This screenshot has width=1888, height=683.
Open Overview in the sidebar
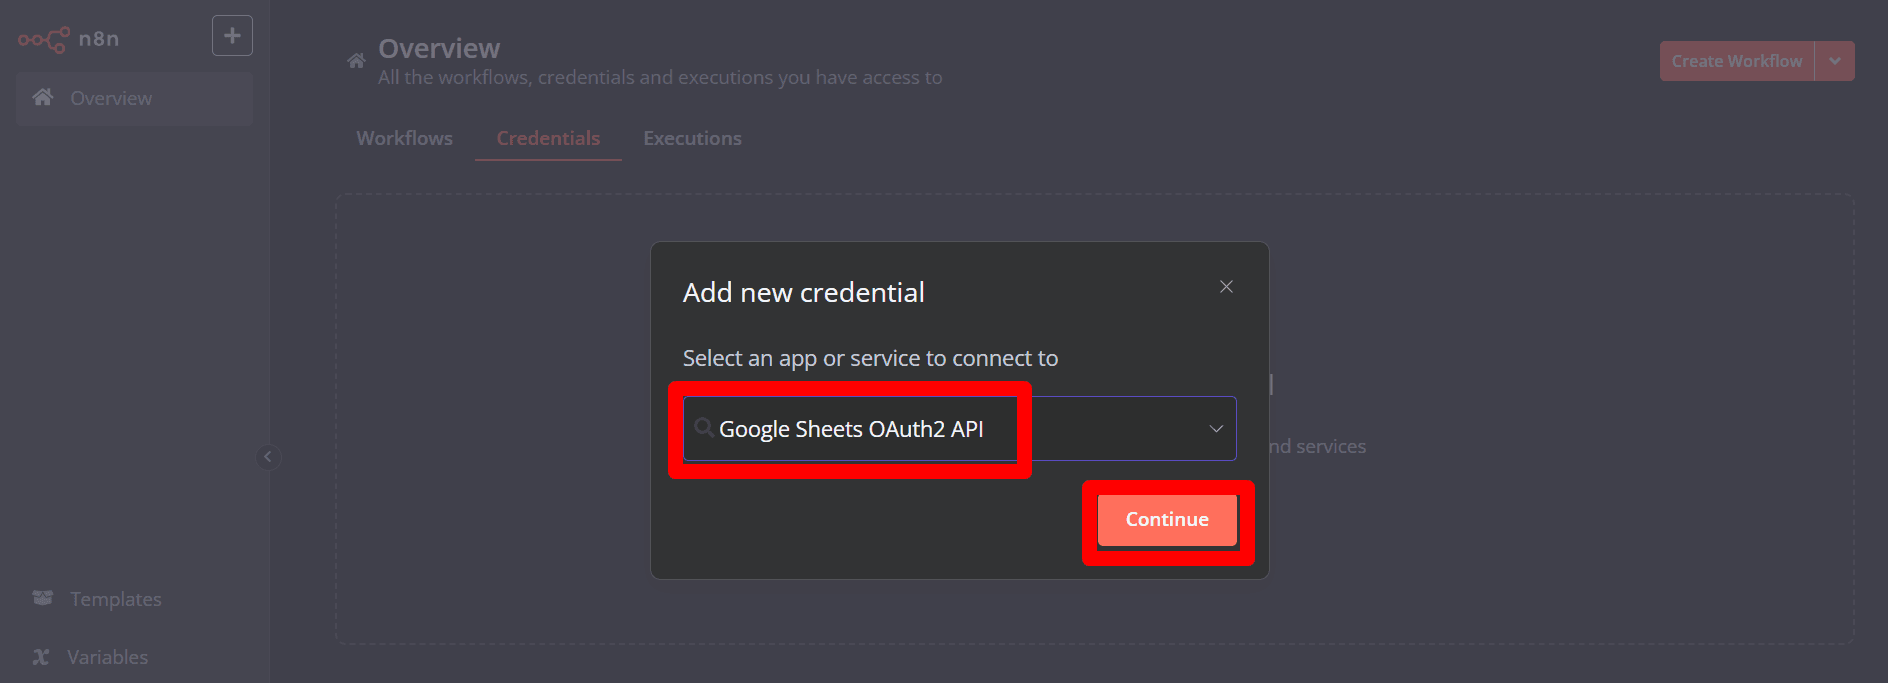(x=134, y=98)
